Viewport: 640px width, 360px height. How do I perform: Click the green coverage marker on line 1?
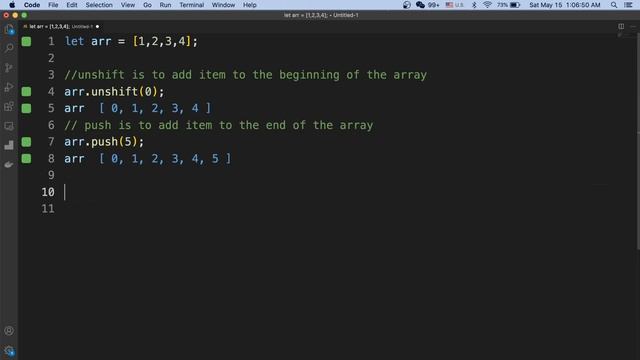point(26,41)
